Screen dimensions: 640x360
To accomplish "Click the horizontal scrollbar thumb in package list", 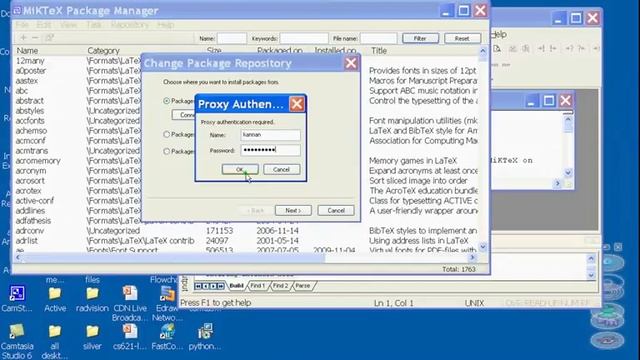I will coord(174,258).
